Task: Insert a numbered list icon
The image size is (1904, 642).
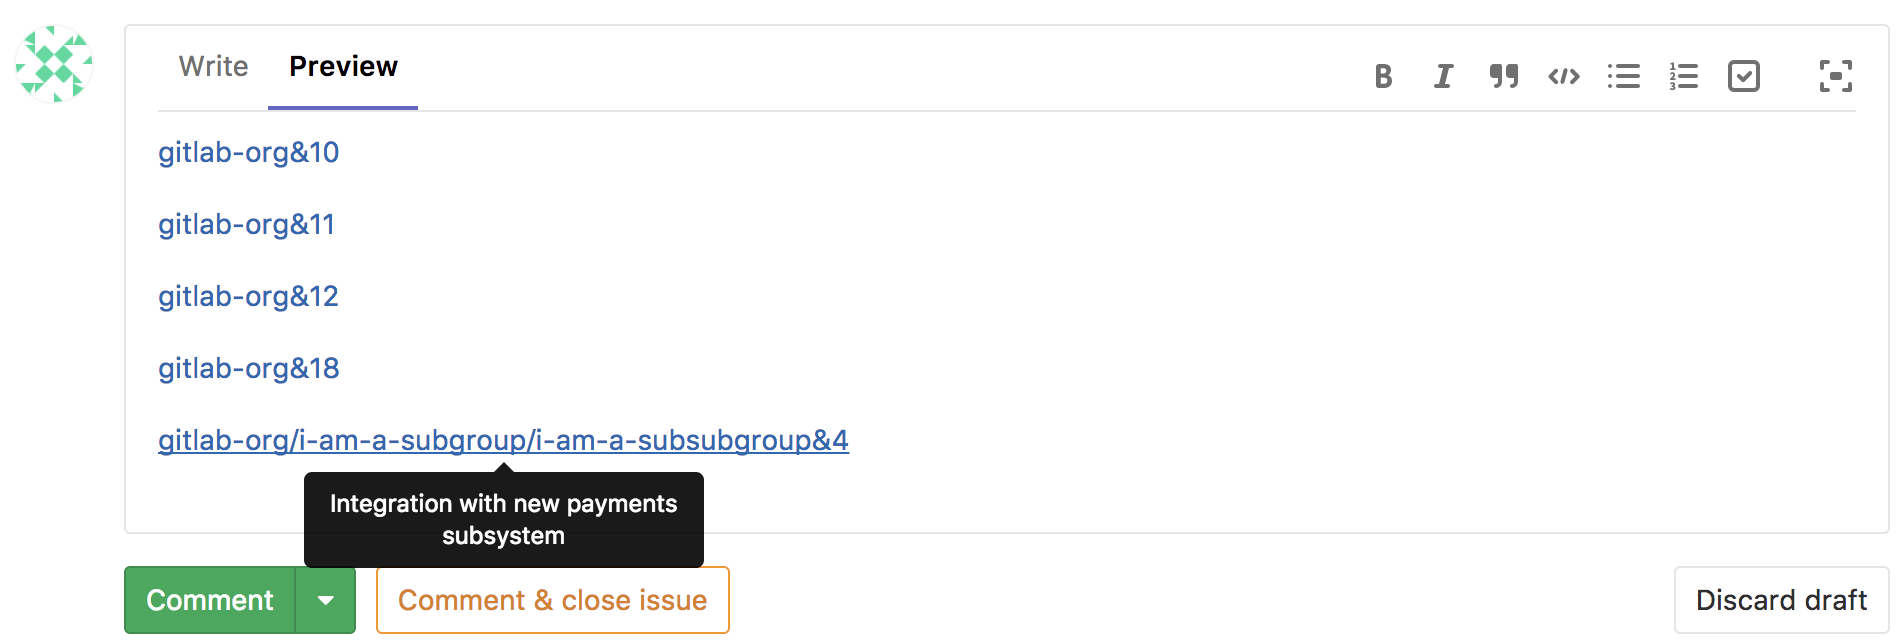Action: pos(1684,75)
